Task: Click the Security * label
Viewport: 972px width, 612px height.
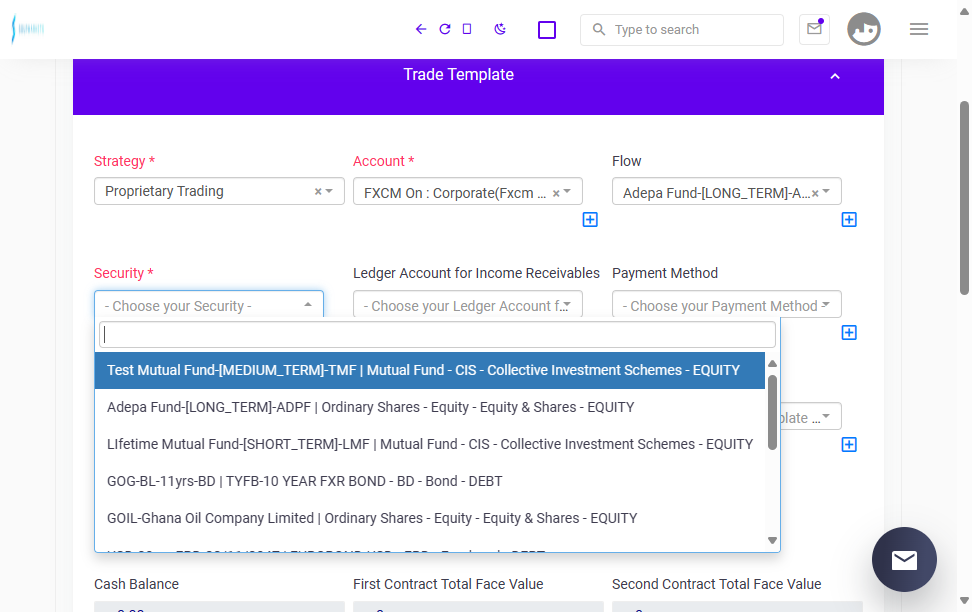Action: [x=123, y=273]
